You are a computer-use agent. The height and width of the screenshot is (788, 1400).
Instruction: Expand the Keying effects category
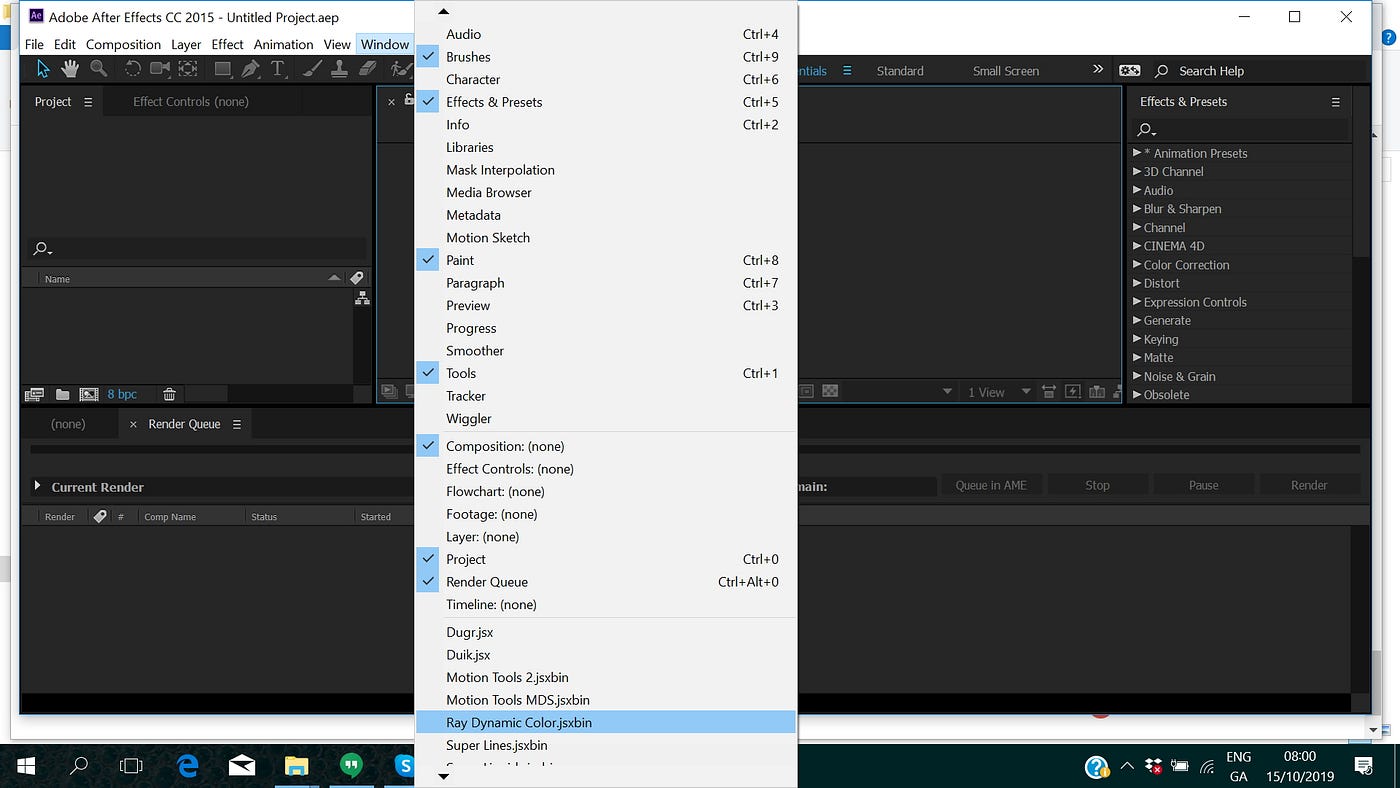point(1137,339)
